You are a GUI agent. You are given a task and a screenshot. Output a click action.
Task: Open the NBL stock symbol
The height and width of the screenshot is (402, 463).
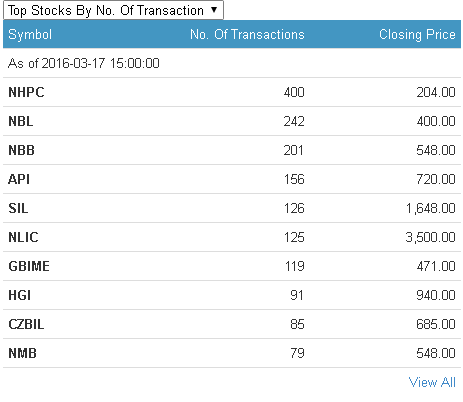click(x=21, y=121)
